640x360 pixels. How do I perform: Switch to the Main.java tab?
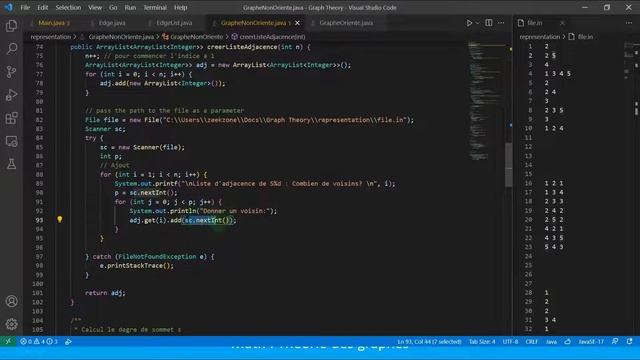tap(52, 23)
